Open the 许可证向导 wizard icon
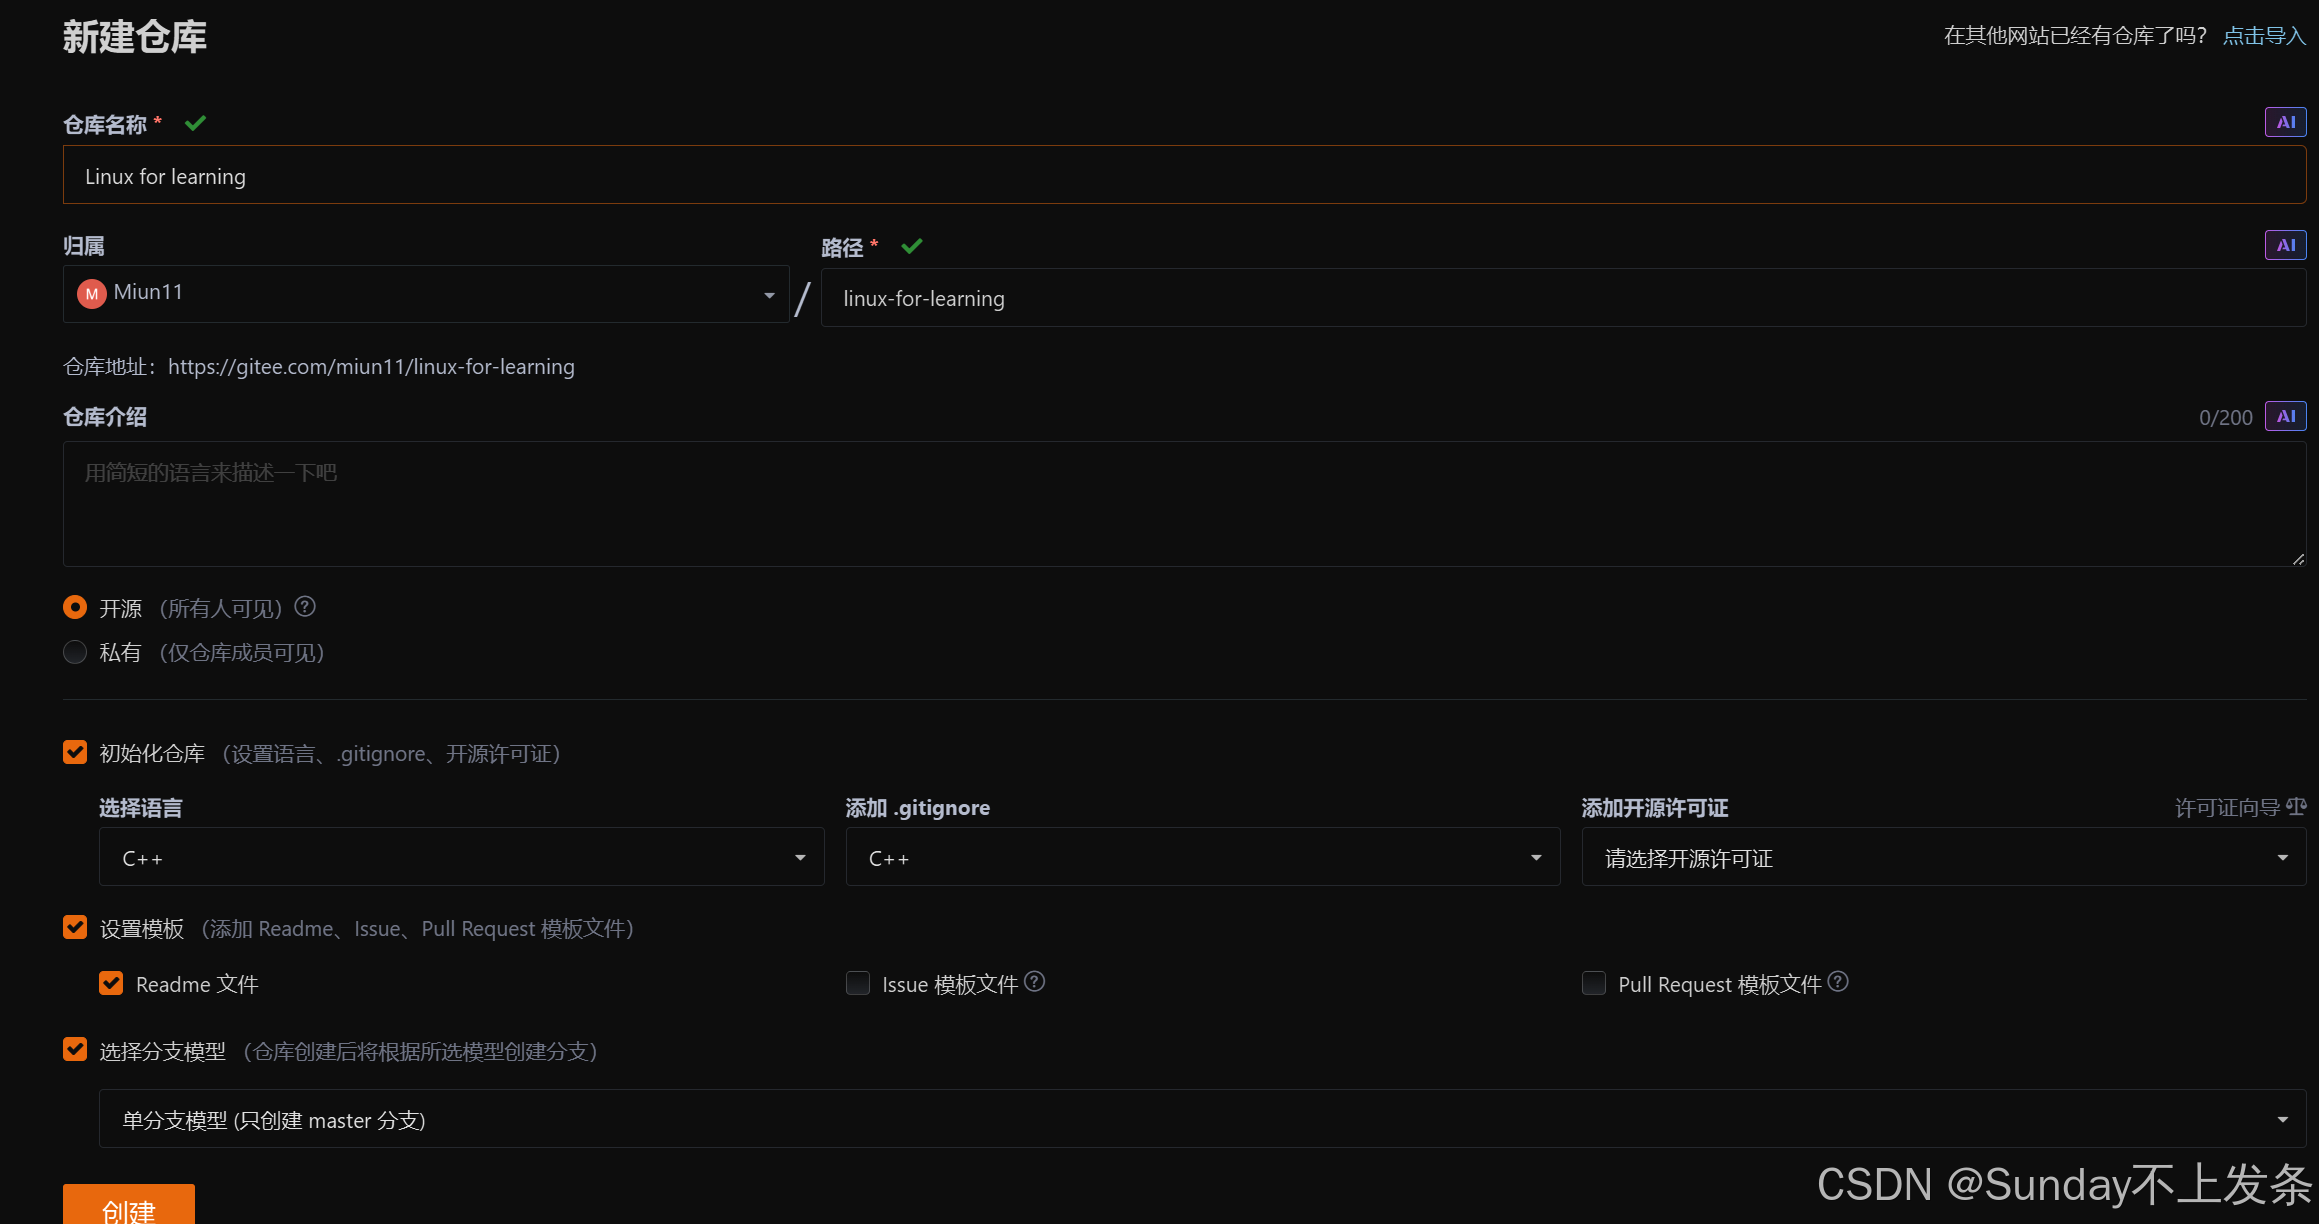This screenshot has height=1224, width=2319. pos(2297,806)
